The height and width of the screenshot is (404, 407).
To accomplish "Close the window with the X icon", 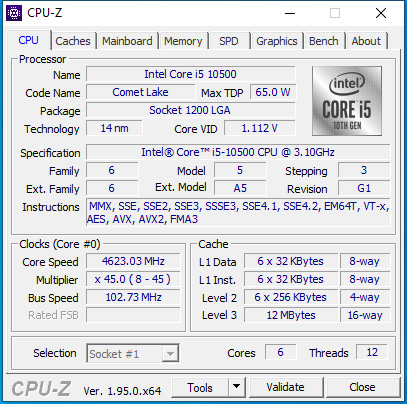I will pyautogui.click(x=381, y=13).
